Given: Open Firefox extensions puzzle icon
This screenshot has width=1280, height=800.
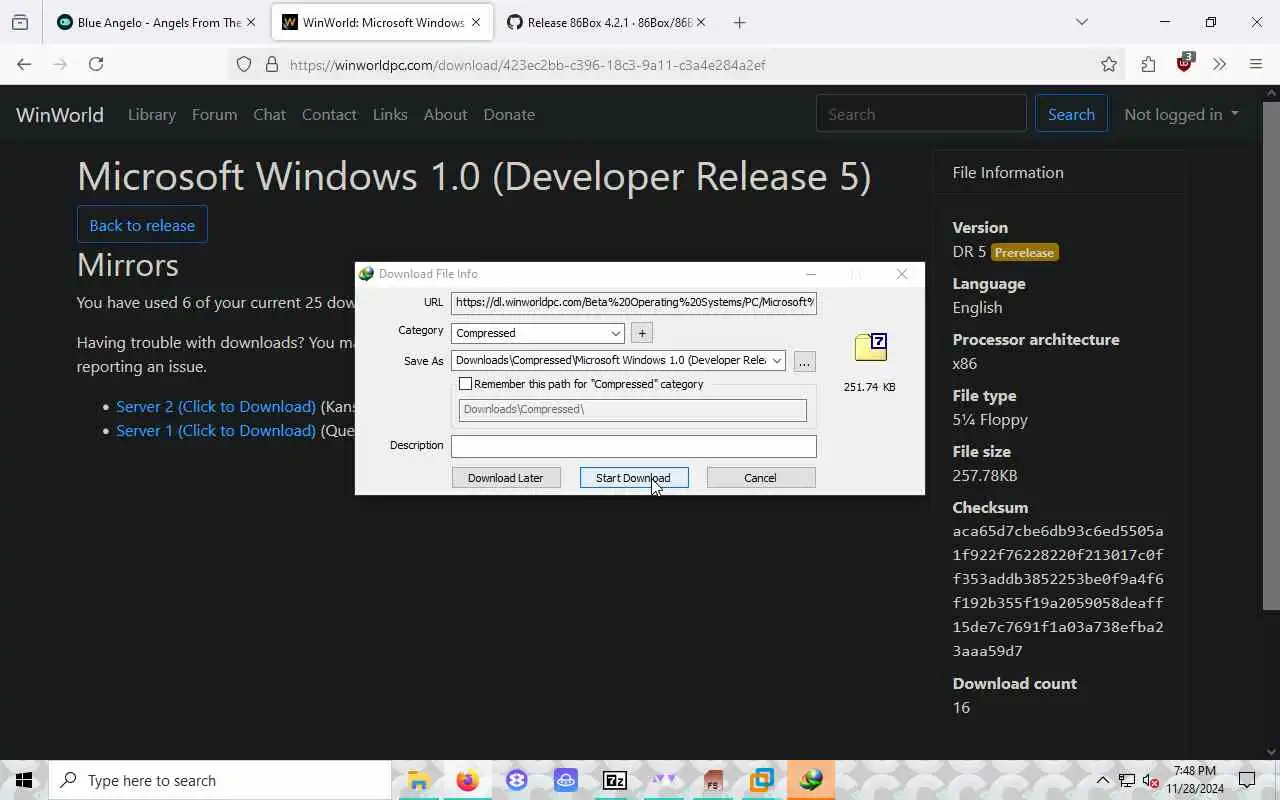Looking at the screenshot, I should [x=1148, y=64].
